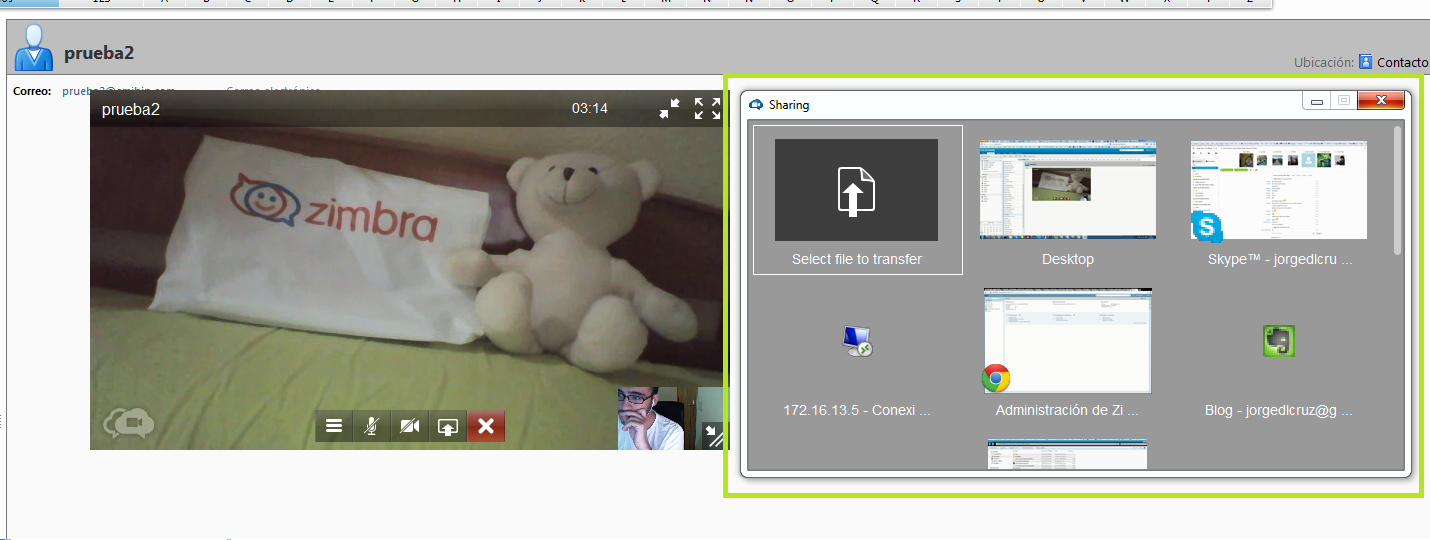Image resolution: width=1430 pixels, height=540 pixels.
Task: Click the Desktop label text
Action: pyautogui.click(x=1068, y=259)
